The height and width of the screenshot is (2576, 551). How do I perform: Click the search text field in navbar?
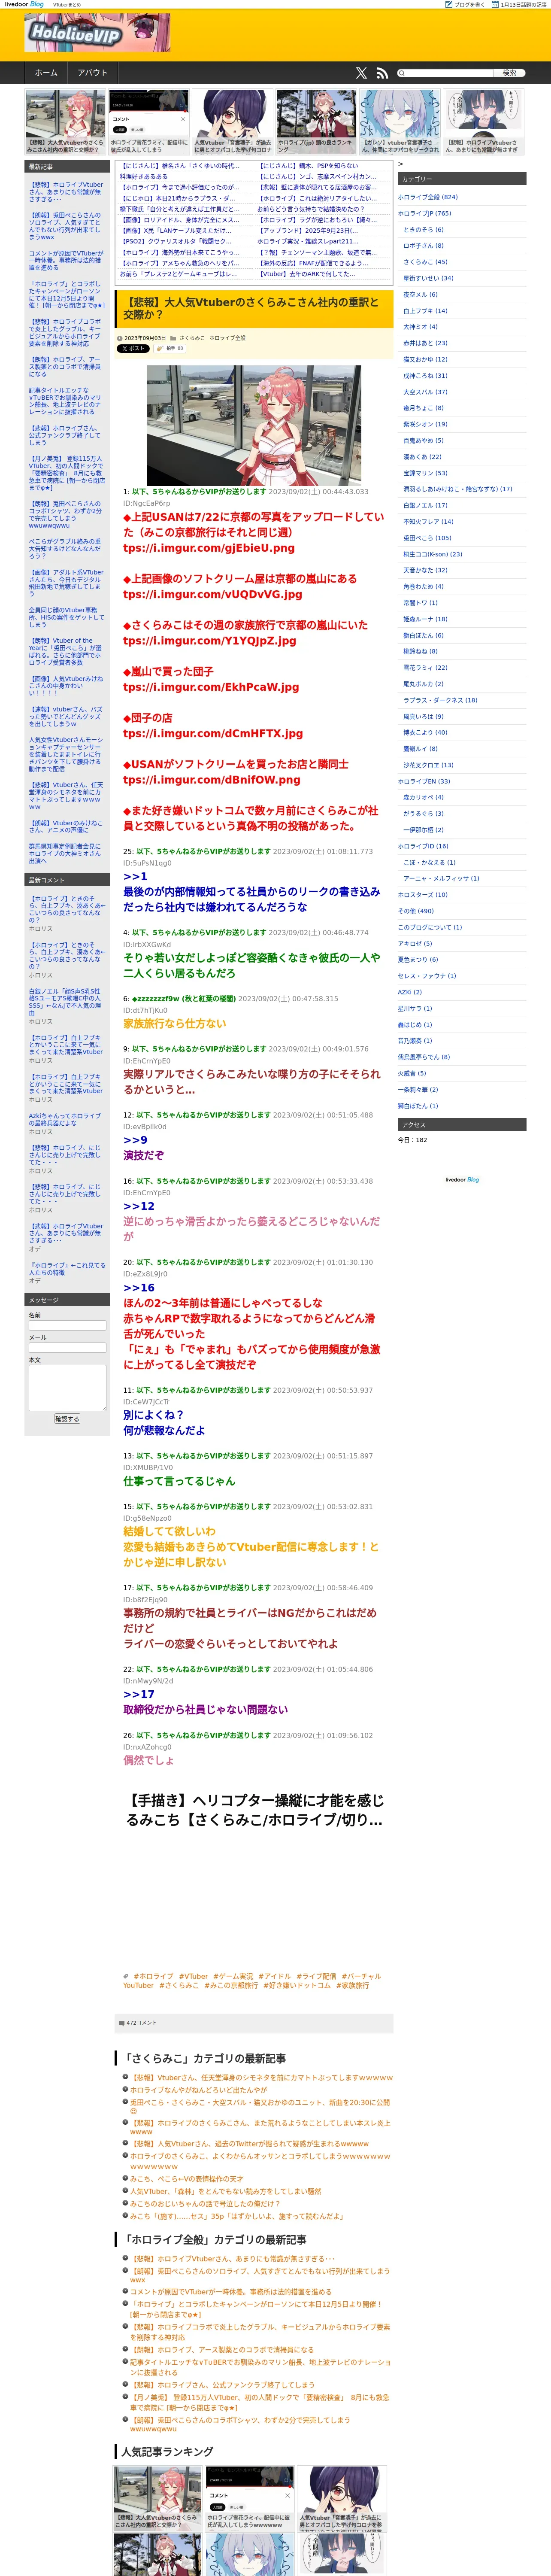click(446, 73)
